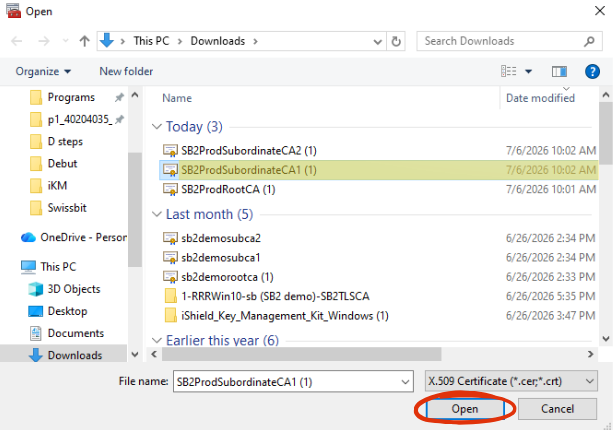
Task: Close the Open dialog
Action: click(600, 11)
